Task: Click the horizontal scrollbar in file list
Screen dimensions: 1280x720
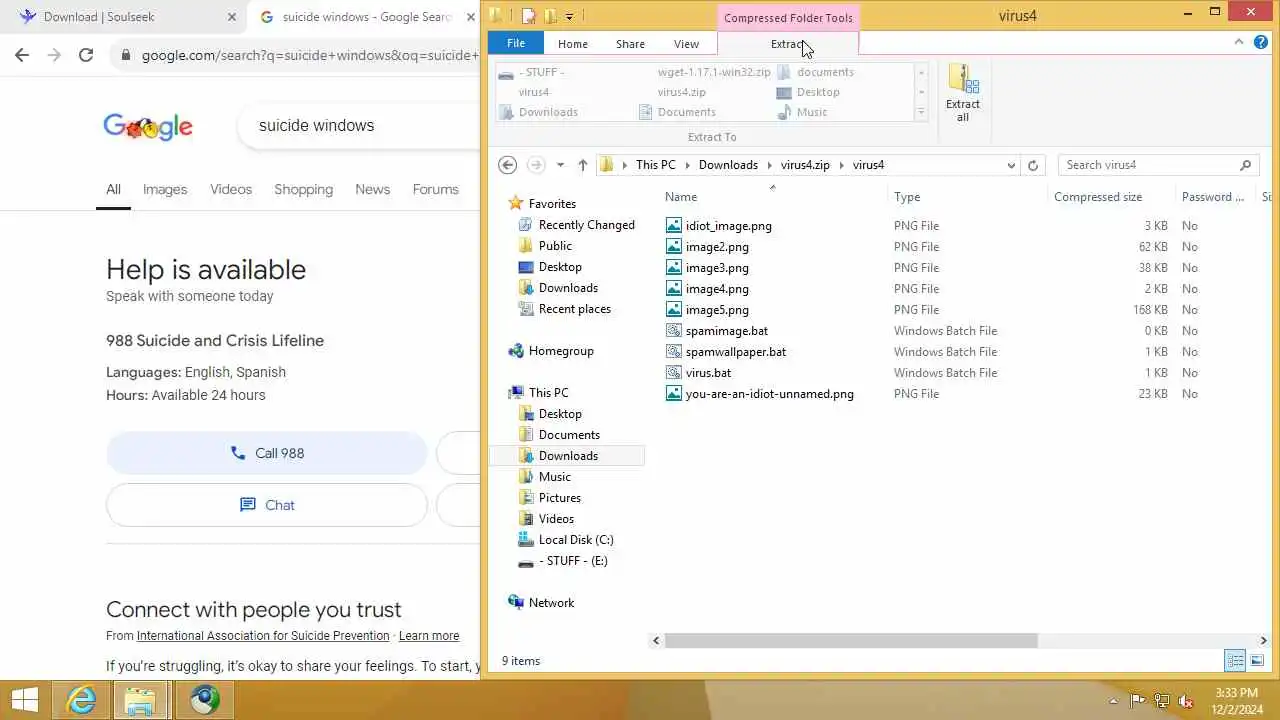Action: click(x=851, y=640)
